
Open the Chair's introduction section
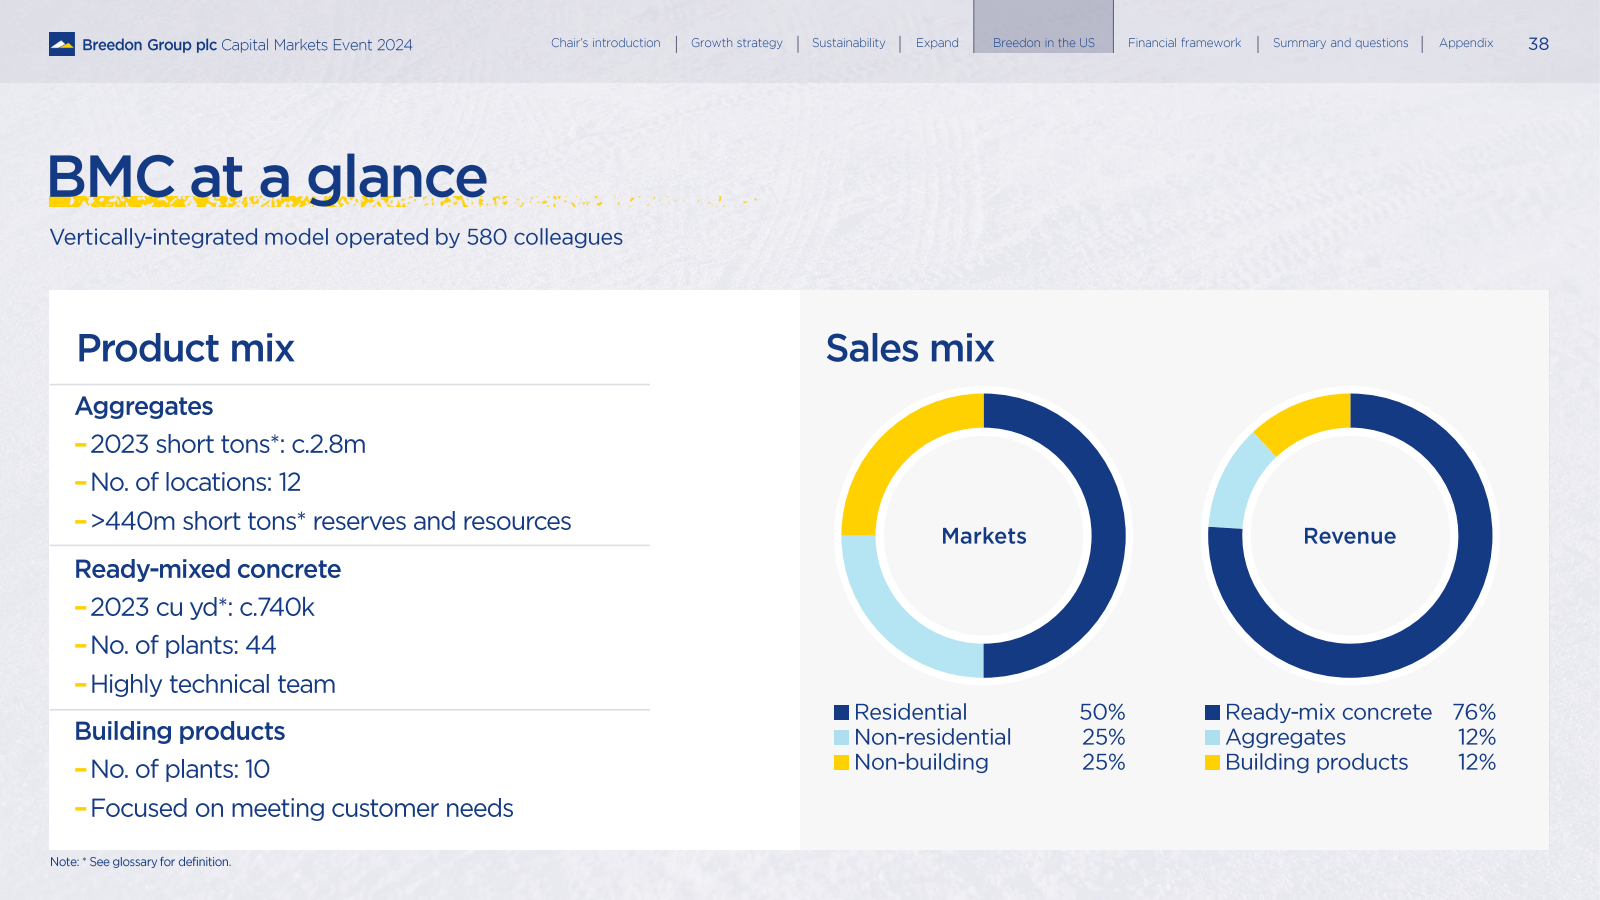pyautogui.click(x=606, y=43)
